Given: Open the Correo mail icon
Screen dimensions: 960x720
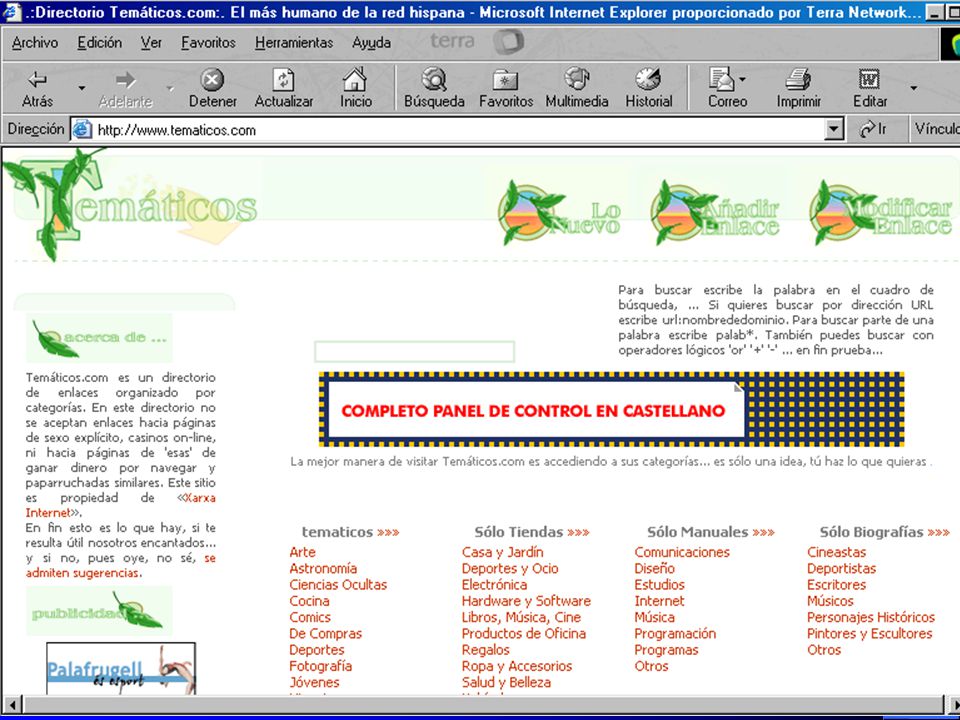Looking at the screenshot, I should pos(724,79).
